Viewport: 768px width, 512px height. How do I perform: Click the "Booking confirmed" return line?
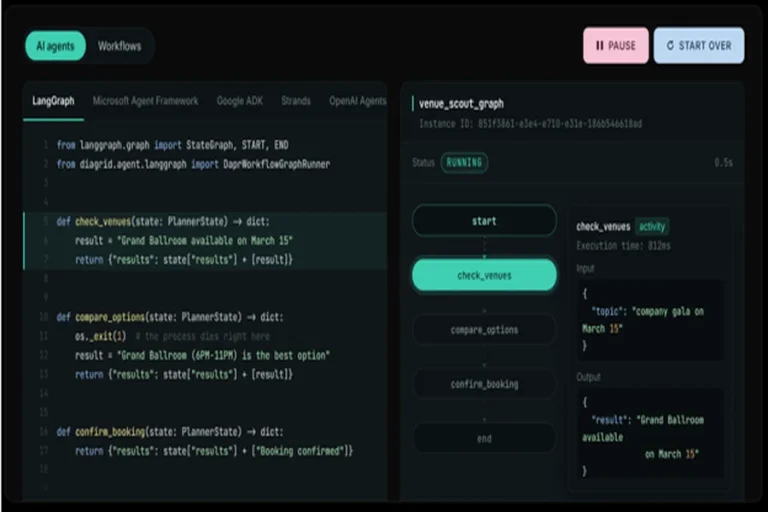tap(214, 451)
